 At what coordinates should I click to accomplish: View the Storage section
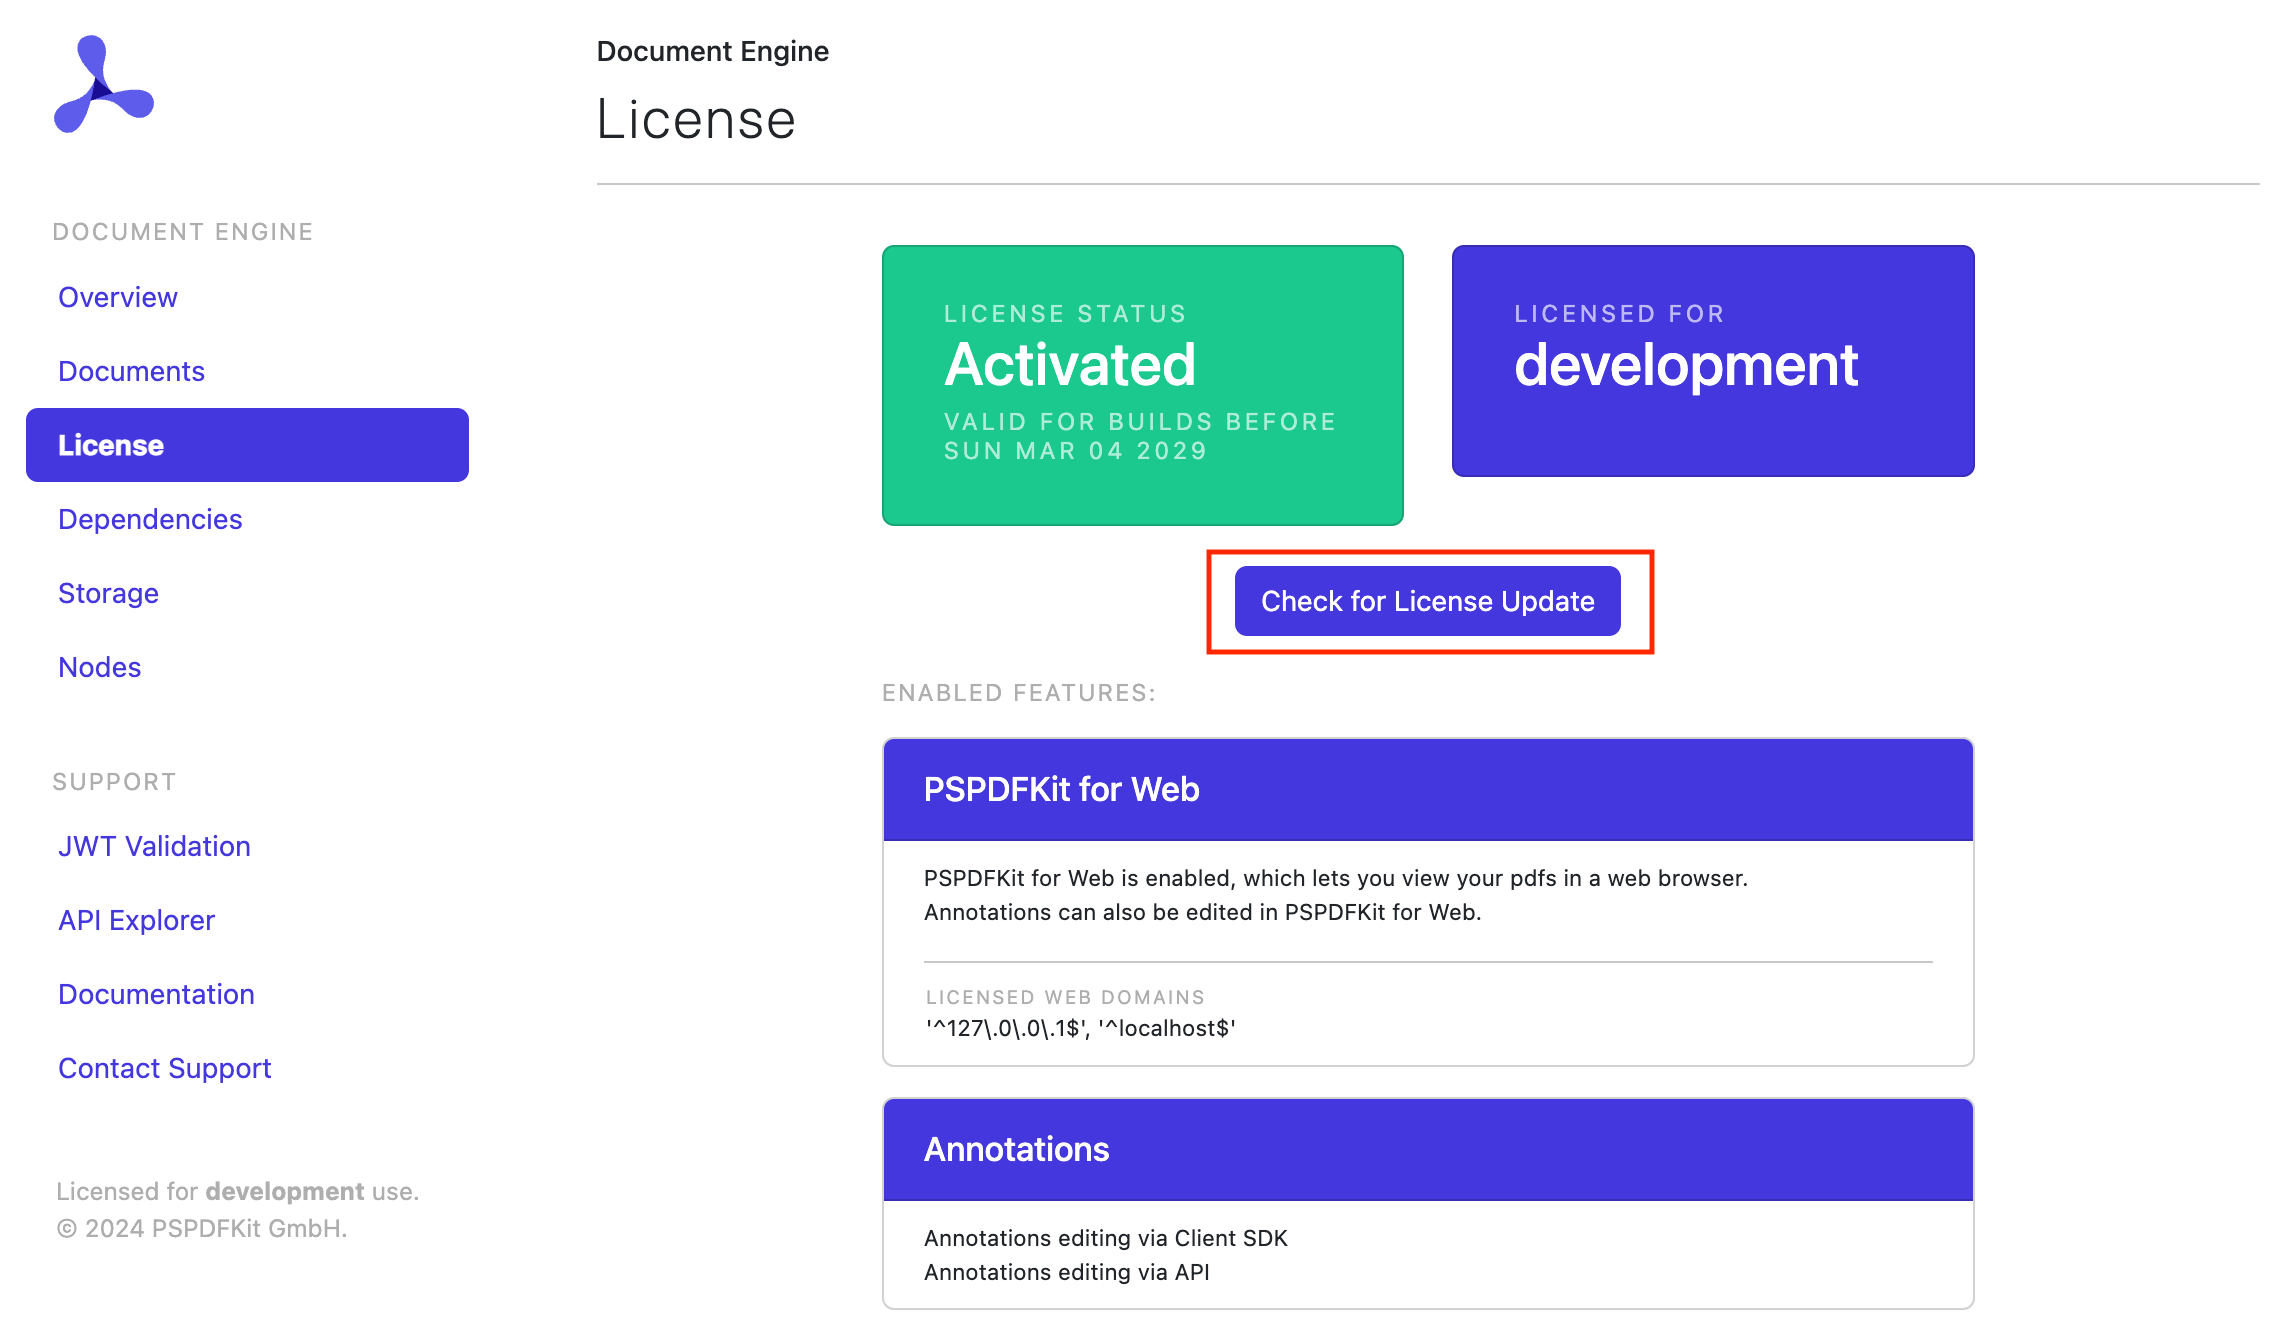108,593
